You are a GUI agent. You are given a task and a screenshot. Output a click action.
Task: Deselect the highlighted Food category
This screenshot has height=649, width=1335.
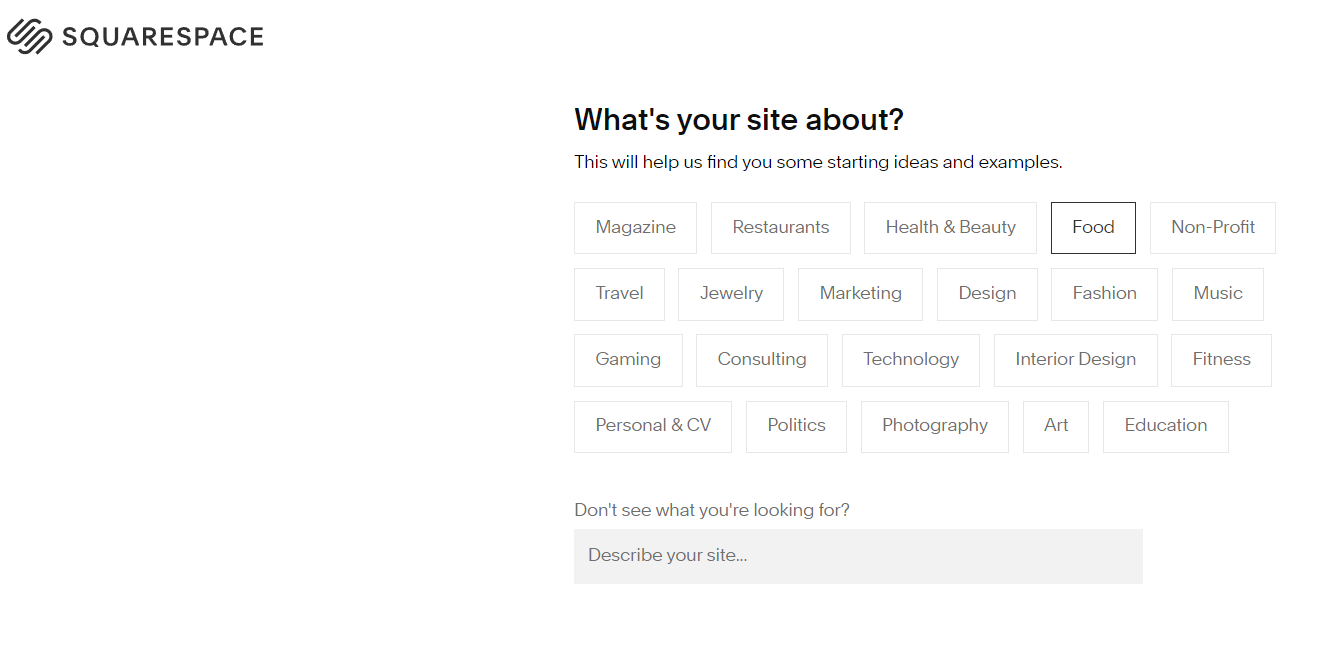coord(1092,228)
